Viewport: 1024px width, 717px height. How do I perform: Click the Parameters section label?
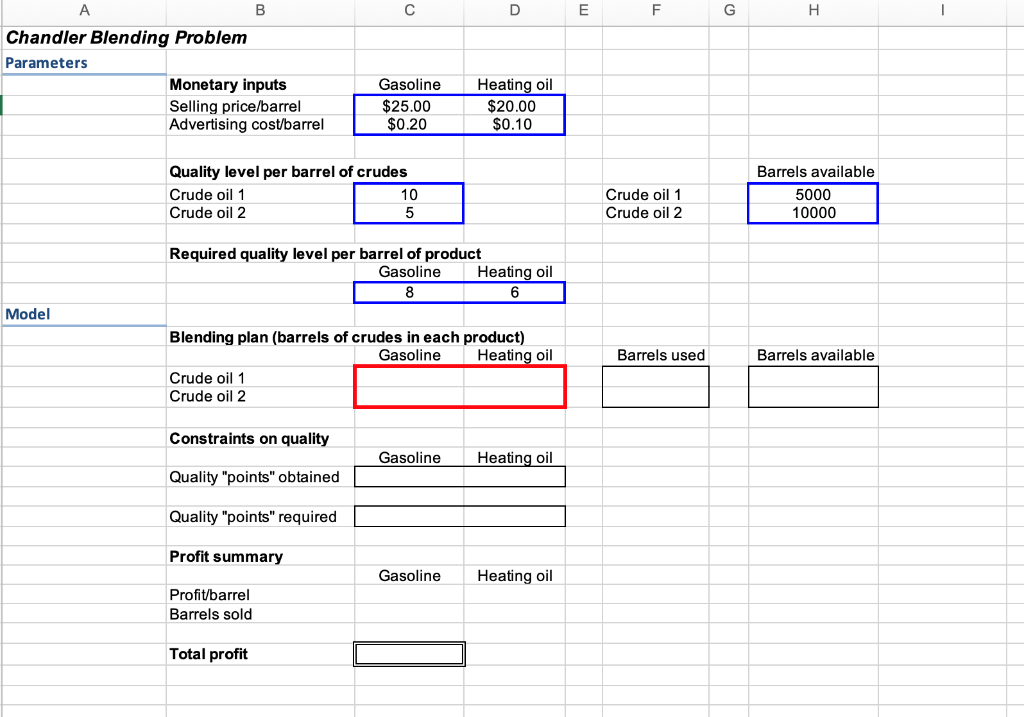pos(46,62)
